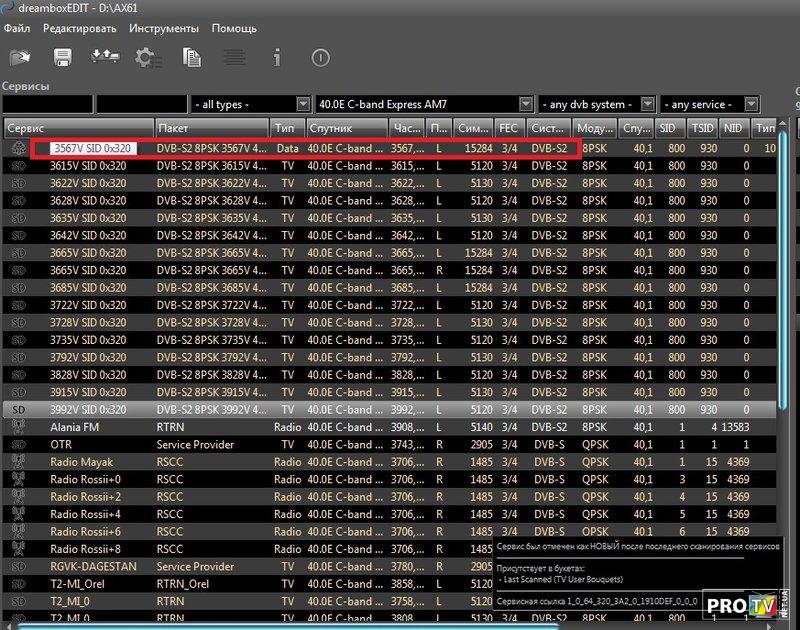Click the Пакет column header

pyautogui.click(x=210, y=129)
